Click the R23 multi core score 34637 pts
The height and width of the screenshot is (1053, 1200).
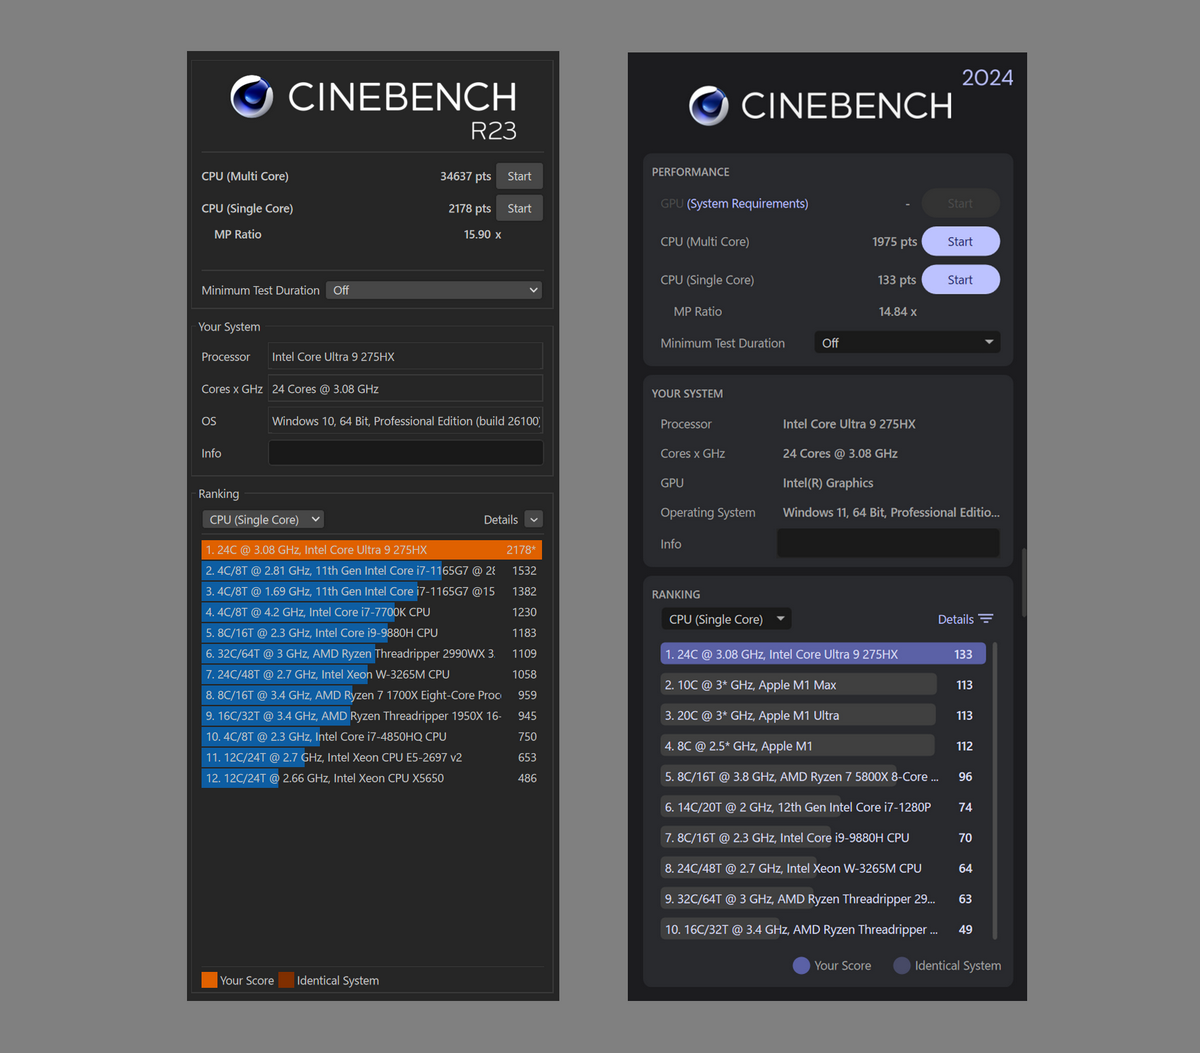(465, 176)
